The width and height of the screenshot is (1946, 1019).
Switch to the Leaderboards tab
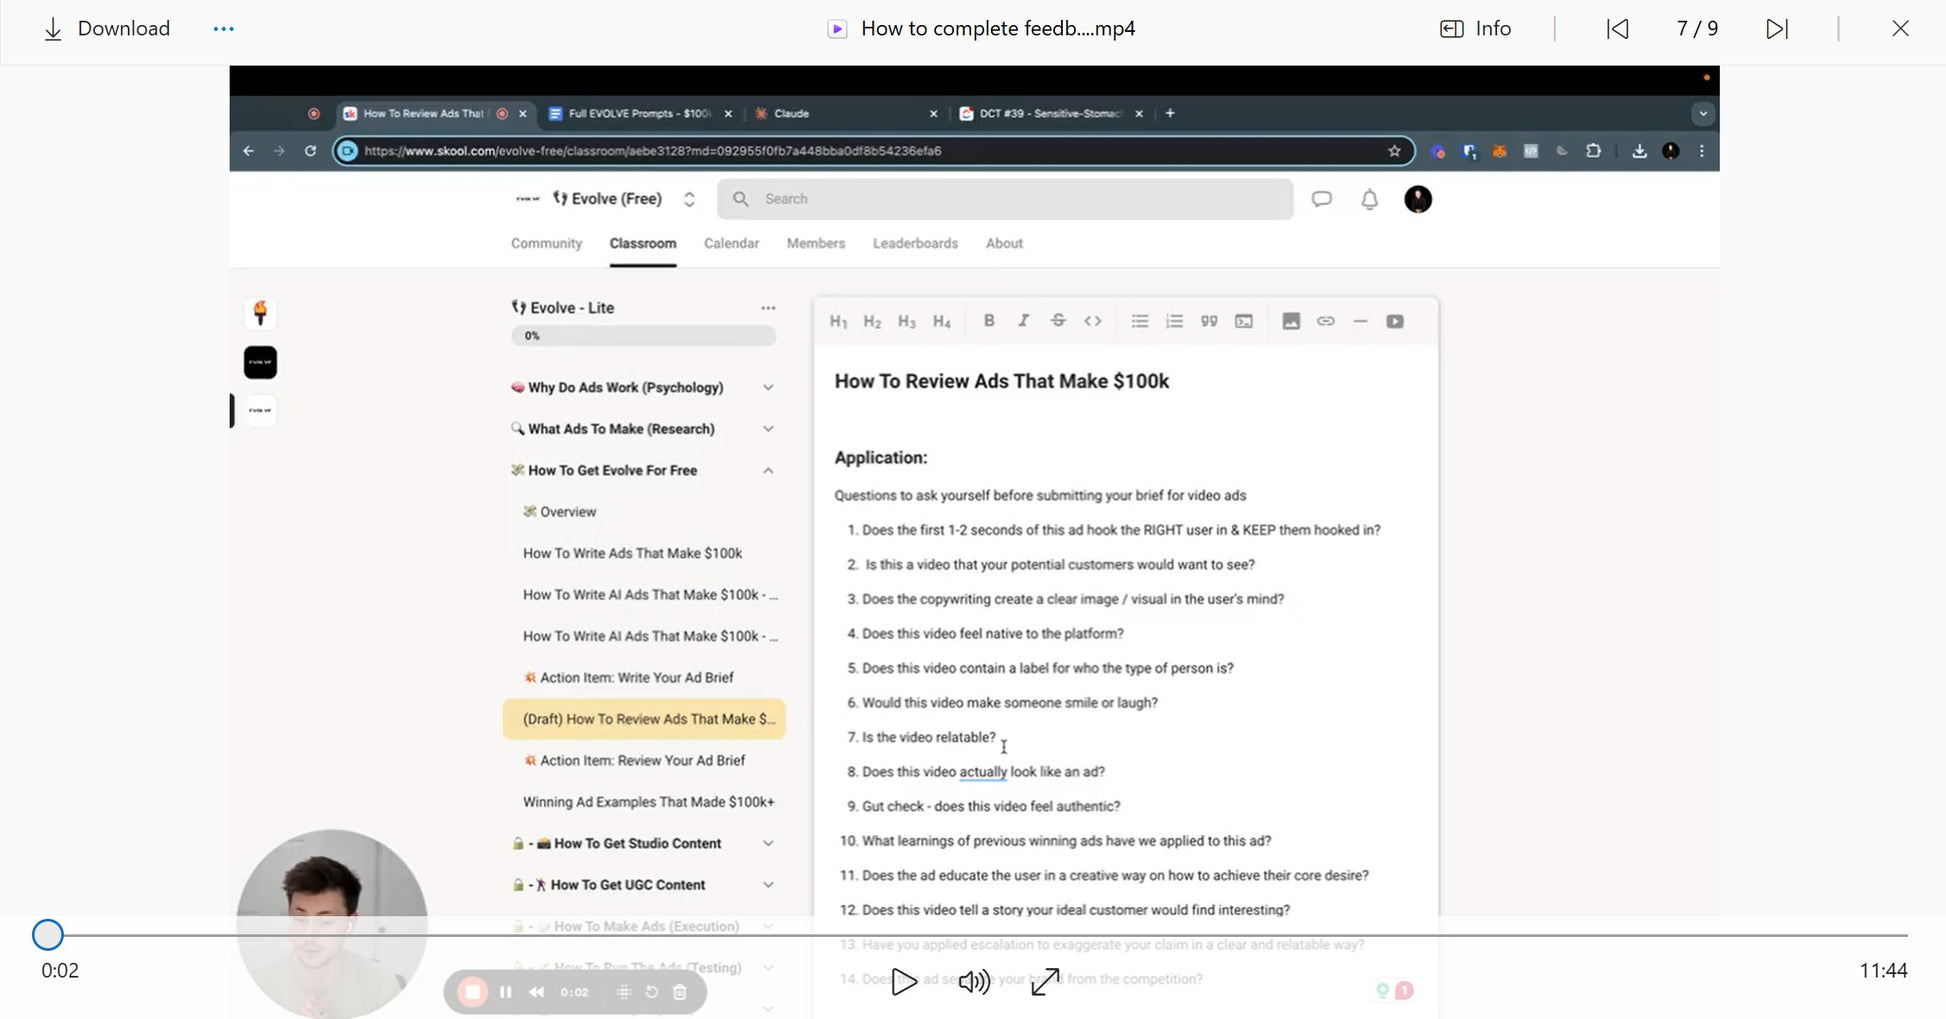tap(915, 243)
